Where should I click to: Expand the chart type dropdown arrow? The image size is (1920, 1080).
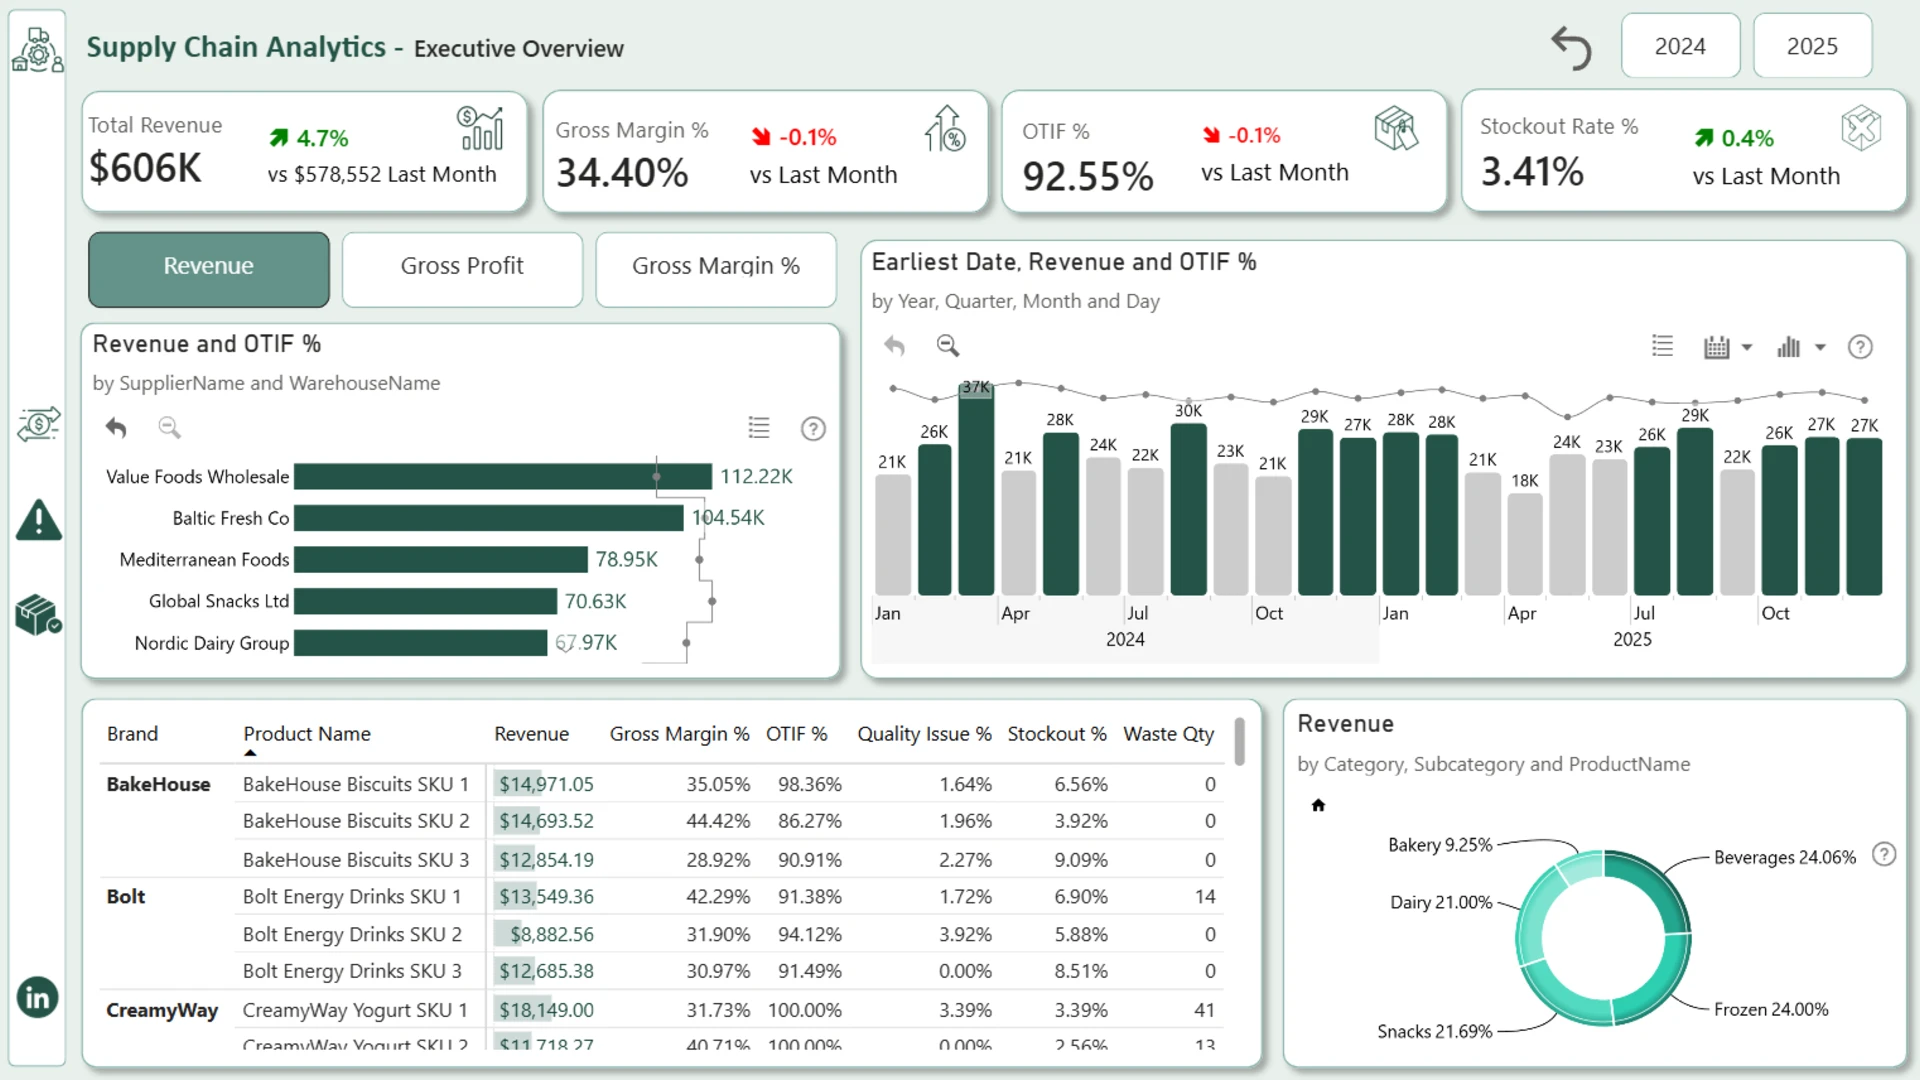click(1820, 348)
